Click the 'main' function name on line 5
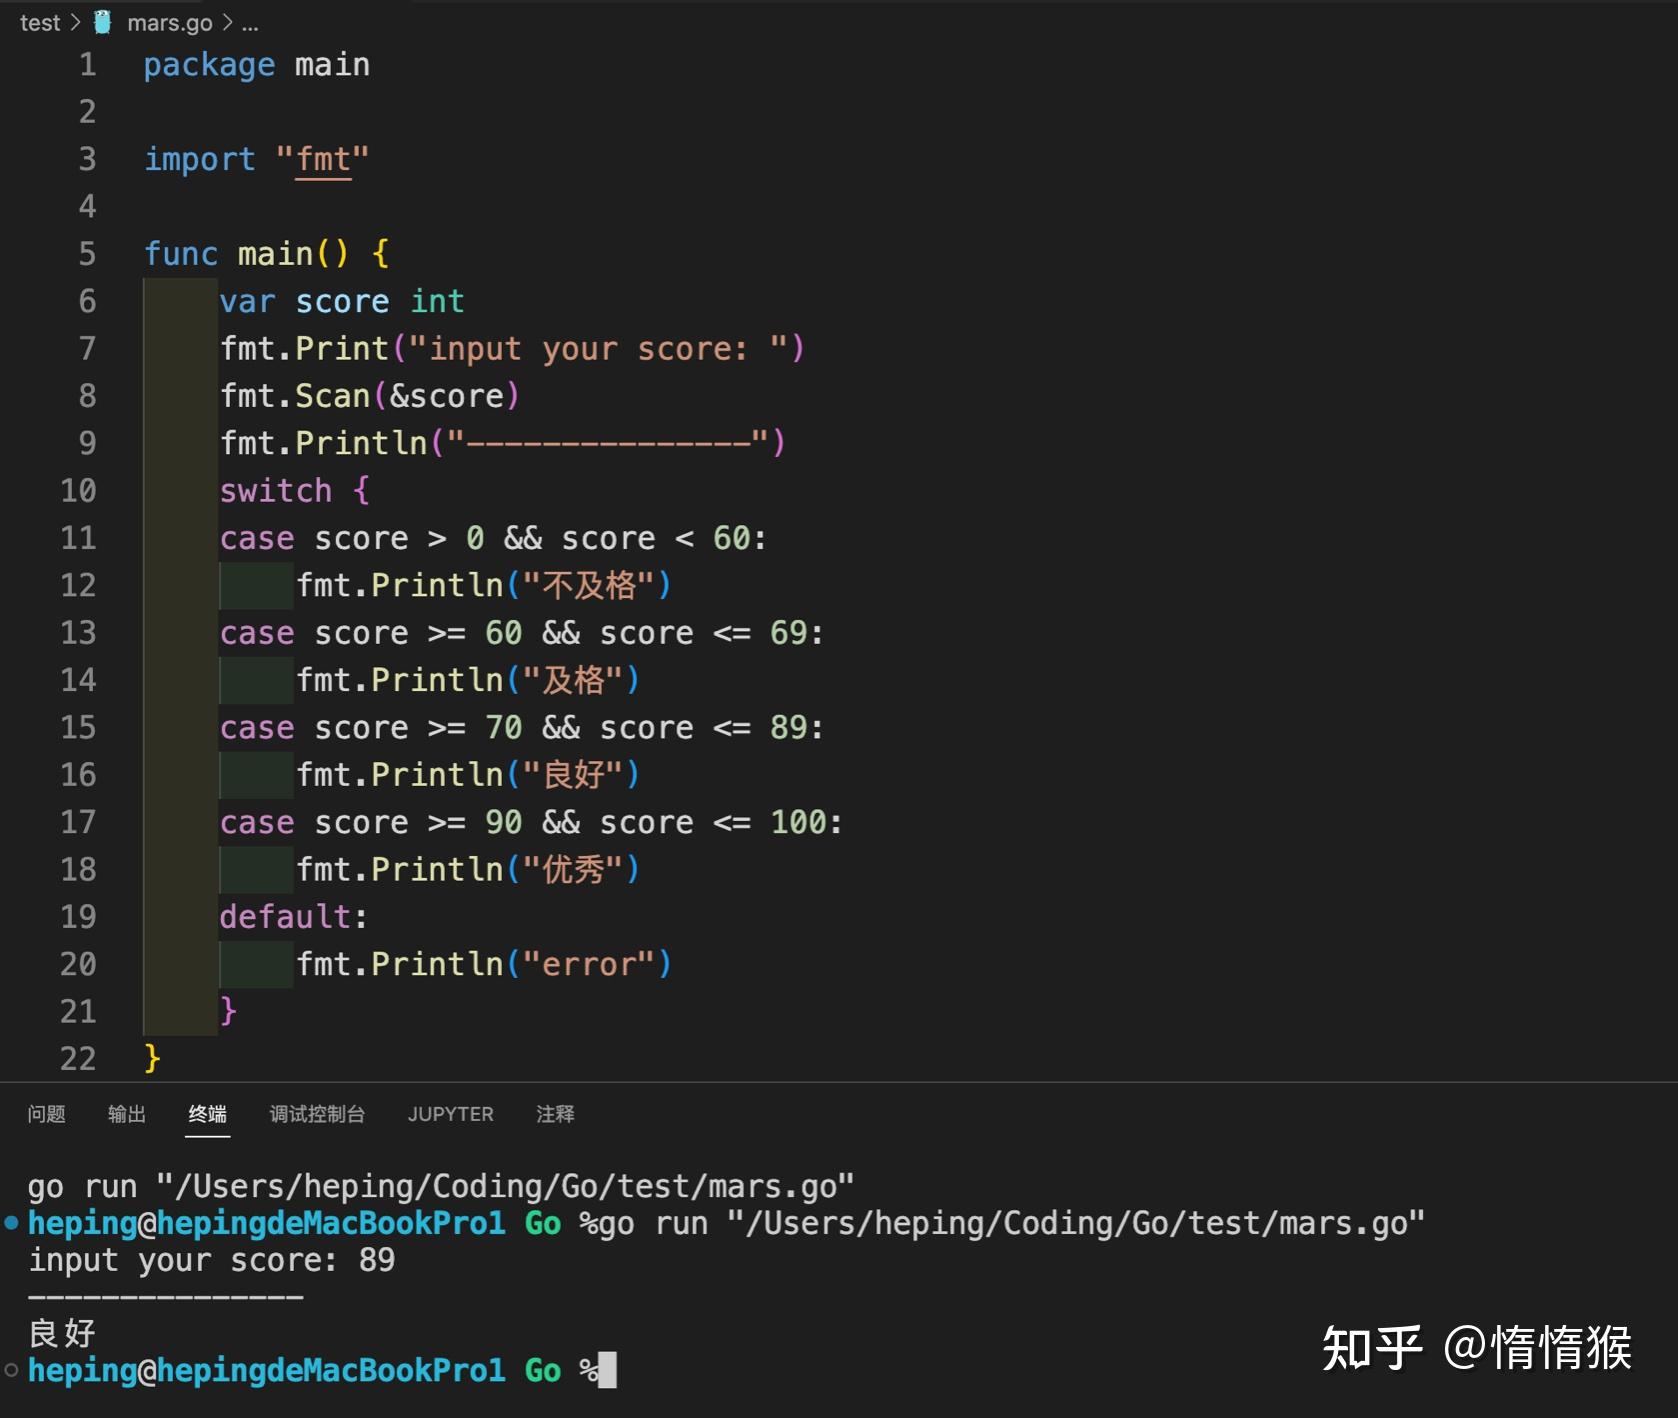Image resolution: width=1678 pixels, height=1418 pixels. pos(275,254)
